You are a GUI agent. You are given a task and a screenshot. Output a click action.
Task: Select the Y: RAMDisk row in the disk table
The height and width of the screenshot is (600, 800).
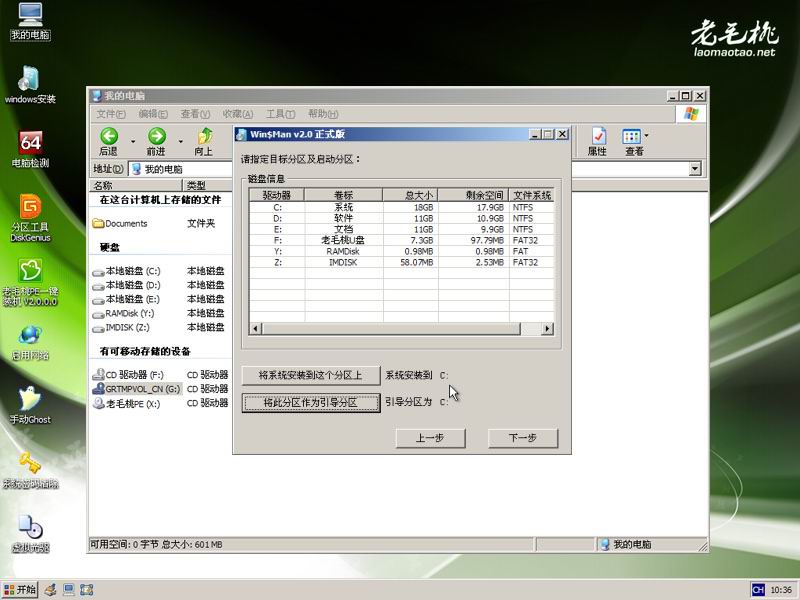point(402,252)
